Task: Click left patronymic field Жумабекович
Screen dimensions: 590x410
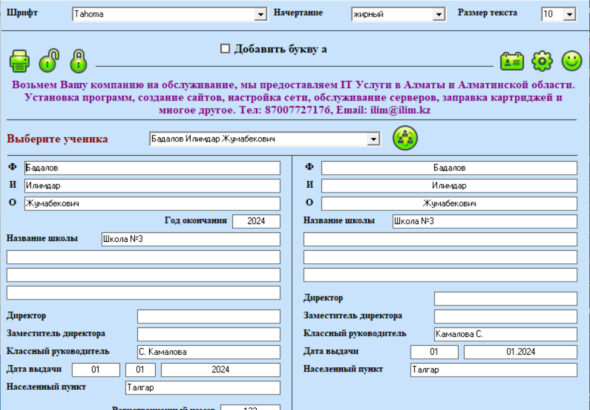Action: point(152,203)
